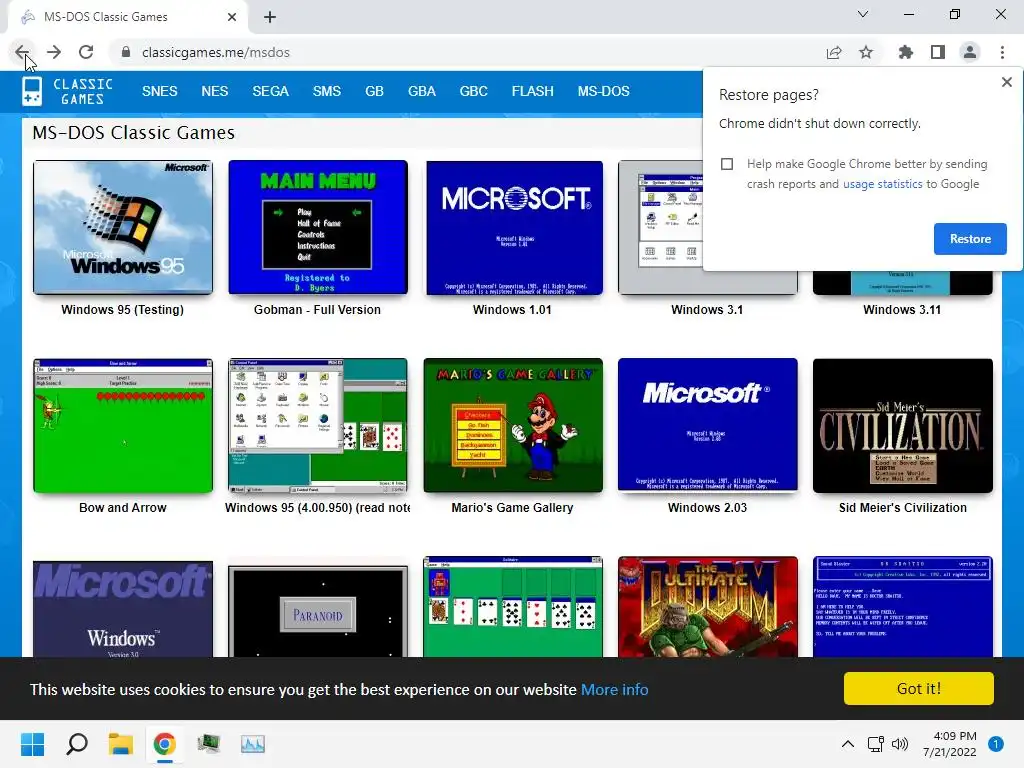The width and height of the screenshot is (1024, 768).
Task: Open the Windows 95 (Testing) thumbnail
Action: point(123,227)
